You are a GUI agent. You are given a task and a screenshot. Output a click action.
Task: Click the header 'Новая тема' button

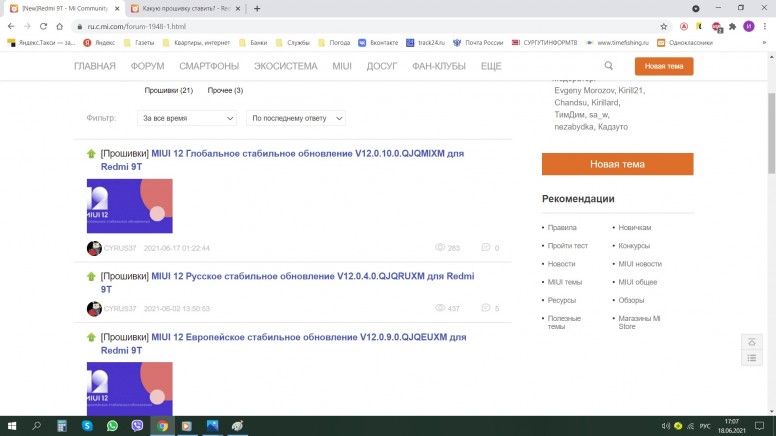[664, 66]
